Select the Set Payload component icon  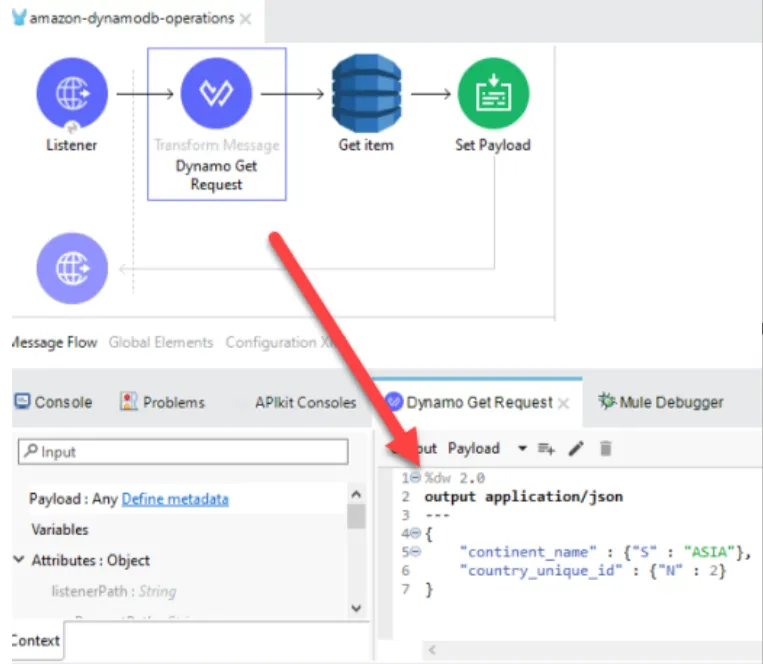click(x=493, y=93)
